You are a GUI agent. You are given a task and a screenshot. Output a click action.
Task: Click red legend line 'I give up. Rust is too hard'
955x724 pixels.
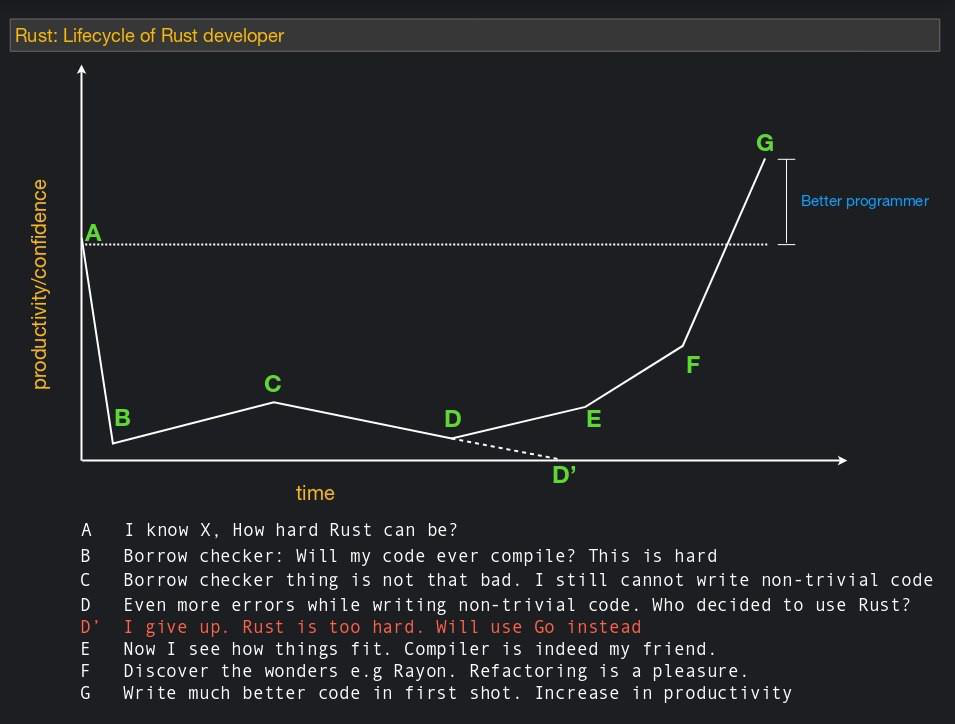[381, 627]
